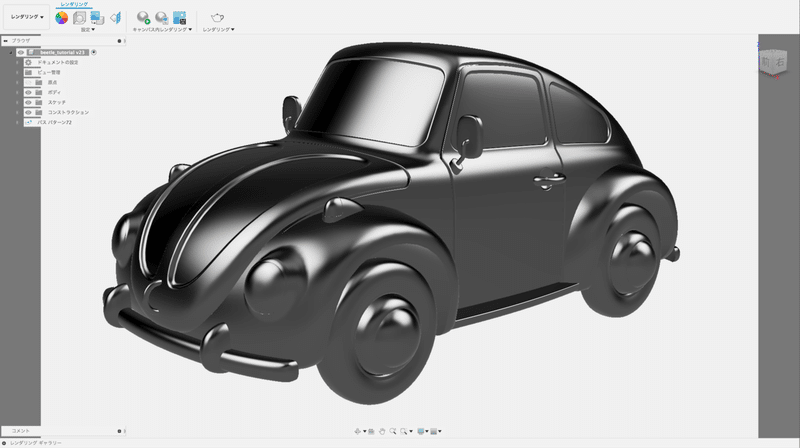Expand the ボディ node
Image resolution: width=800 pixels, height=448 pixels.
pos(17,92)
